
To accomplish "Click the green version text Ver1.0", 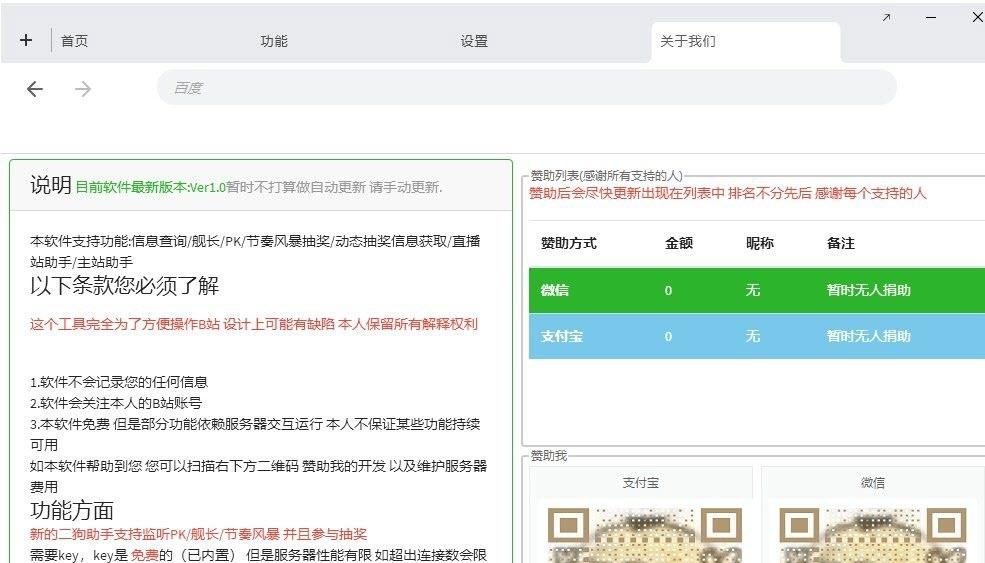I will point(150,187).
